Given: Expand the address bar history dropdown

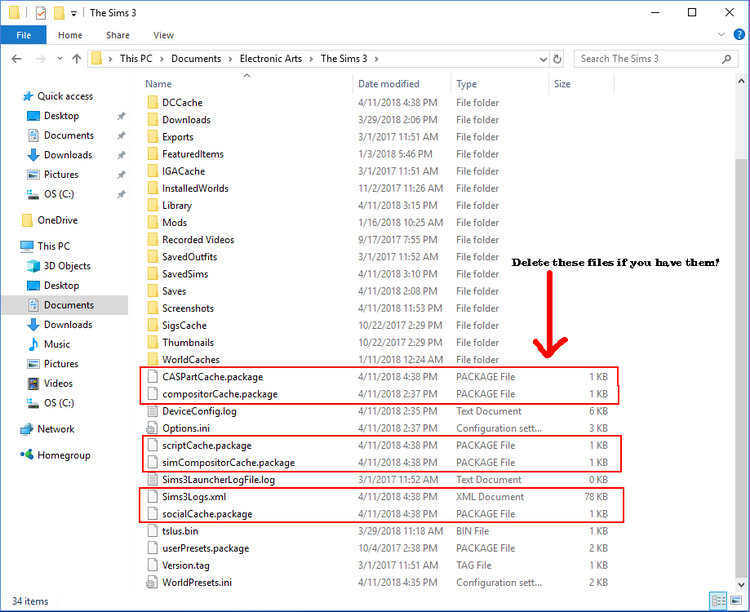Looking at the screenshot, I should [x=543, y=59].
